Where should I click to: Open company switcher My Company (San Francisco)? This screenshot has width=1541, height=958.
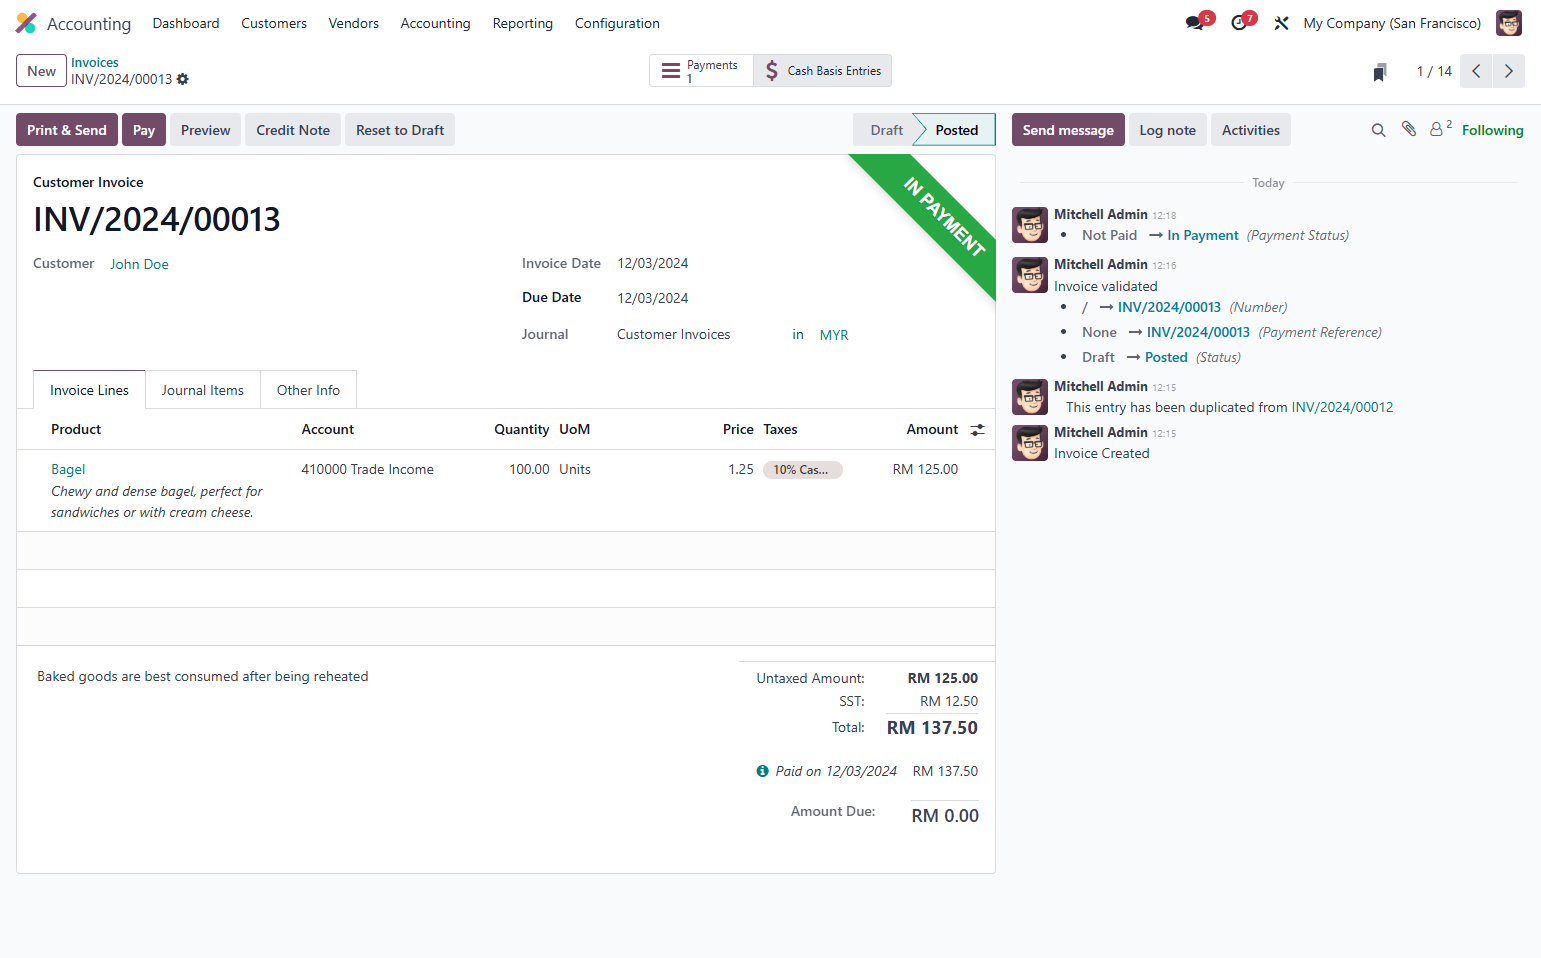coord(1392,23)
